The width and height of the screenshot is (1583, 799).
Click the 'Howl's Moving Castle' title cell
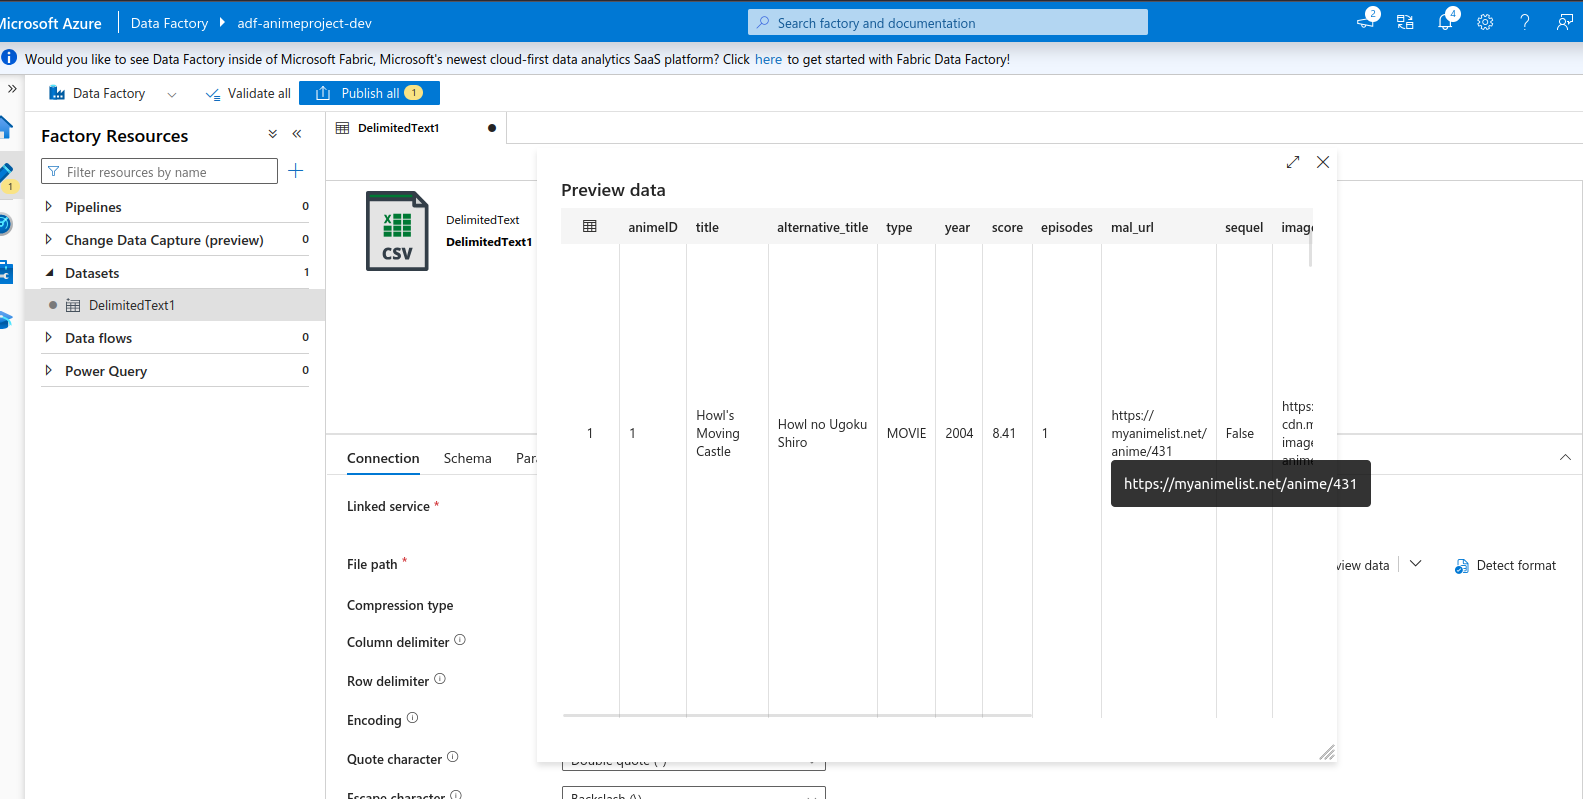pos(718,433)
